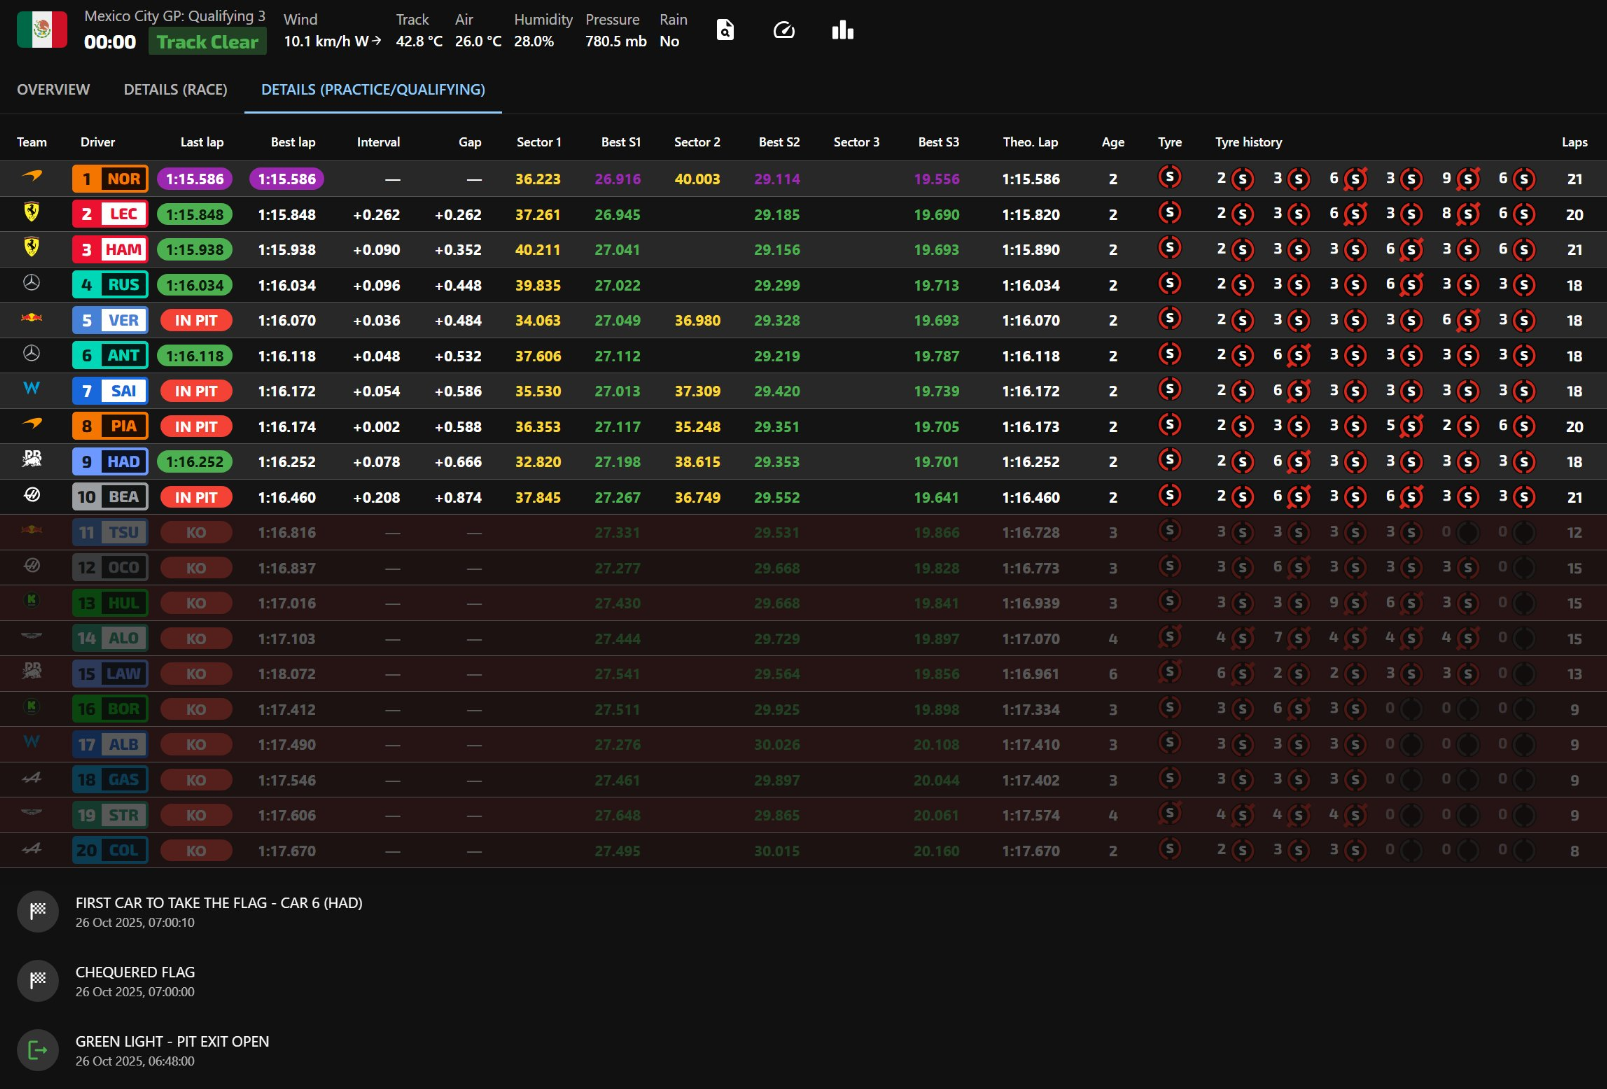Viewport: 1607px width, 1089px height.
Task: Open the speedometer gauge view
Action: pyautogui.click(x=784, y=30)
